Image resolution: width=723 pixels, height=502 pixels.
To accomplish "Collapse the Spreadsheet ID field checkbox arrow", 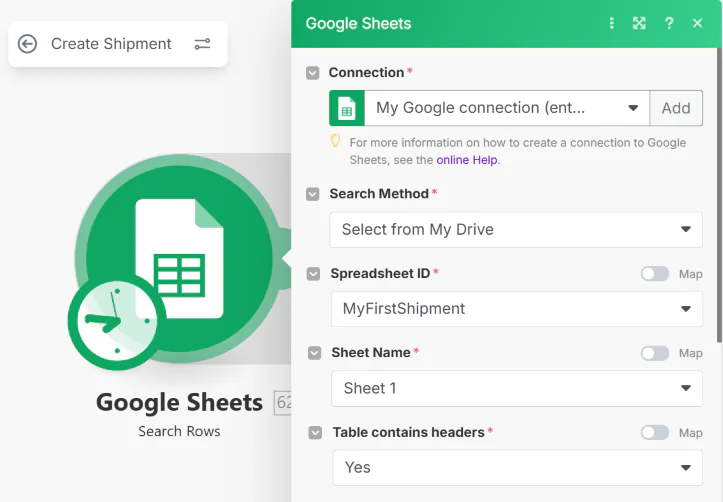I will click(x=314, y=274).
